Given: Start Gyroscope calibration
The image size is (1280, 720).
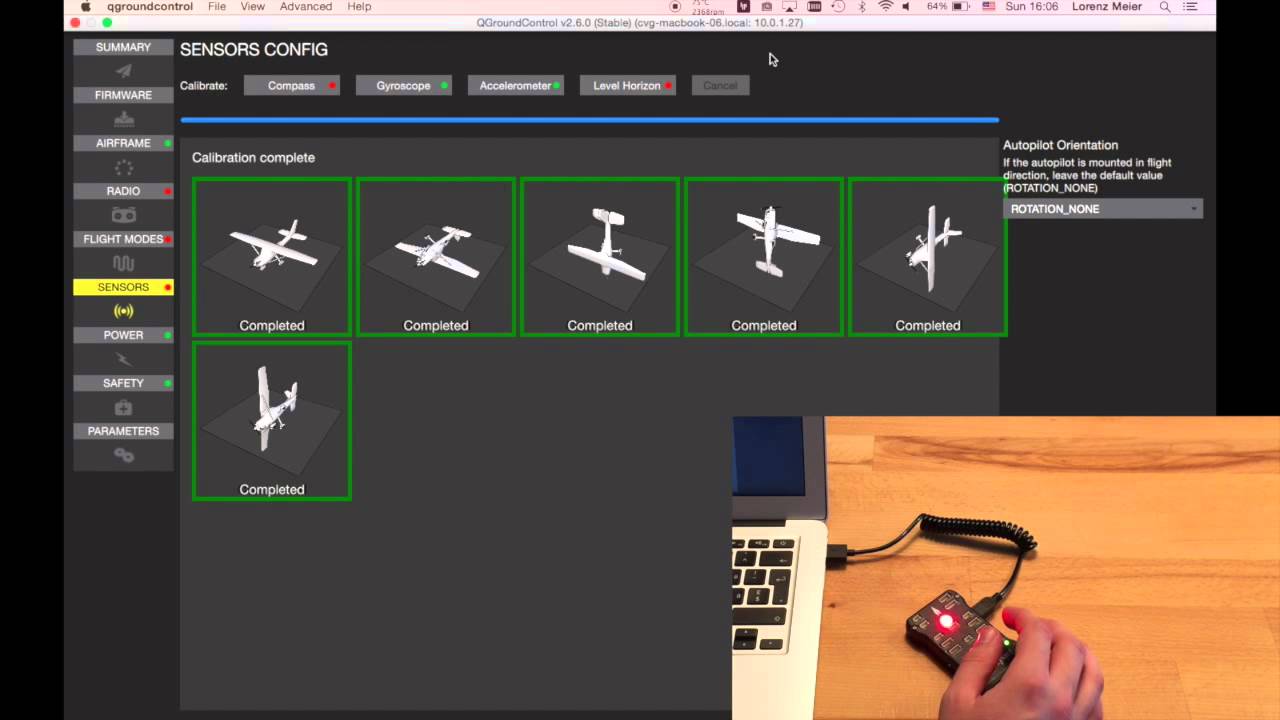Looking at the screenshot, I should pyautogui.click(x=403, y=85).
